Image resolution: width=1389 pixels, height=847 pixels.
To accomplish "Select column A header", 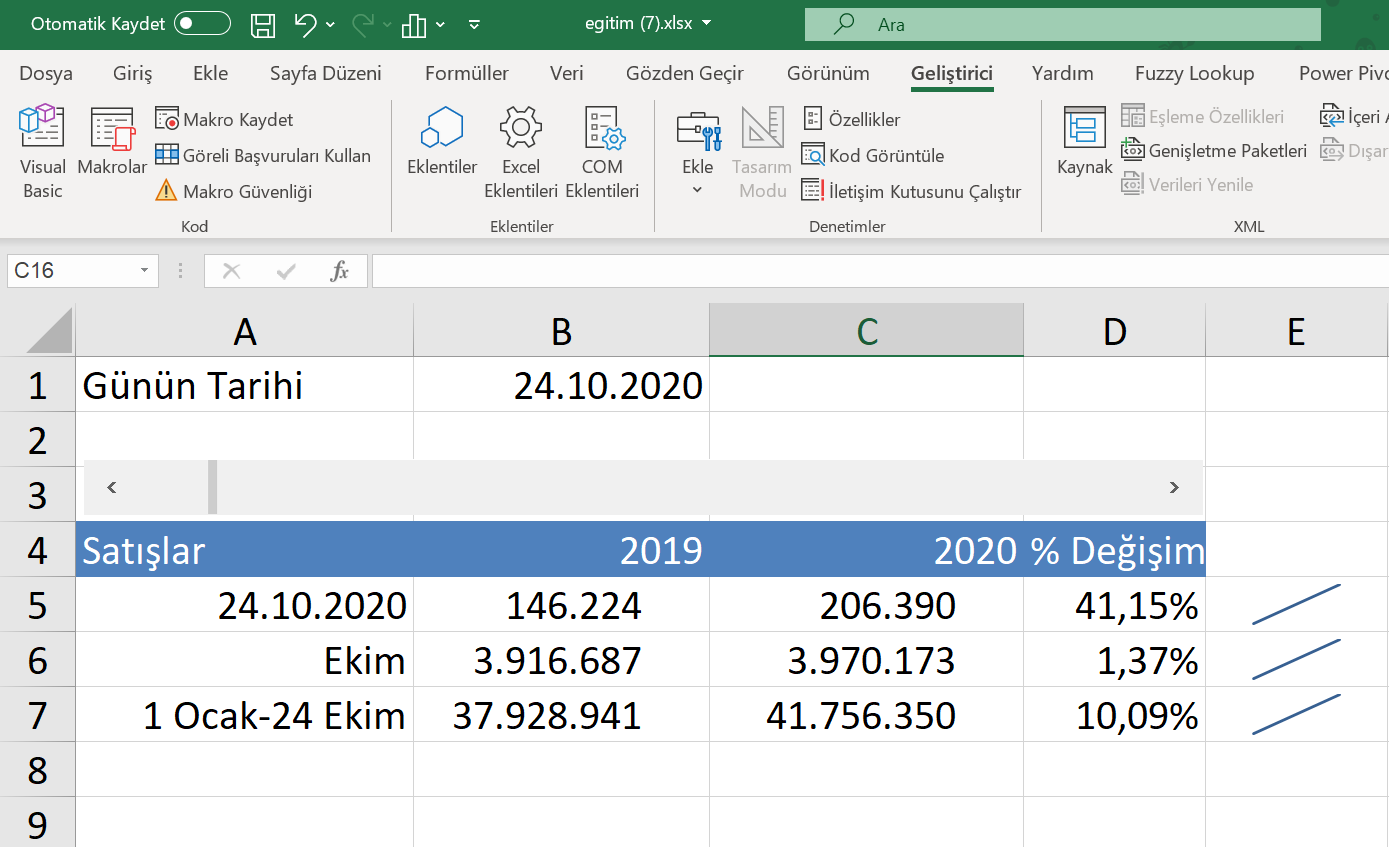I will click(x=245, y=331).
